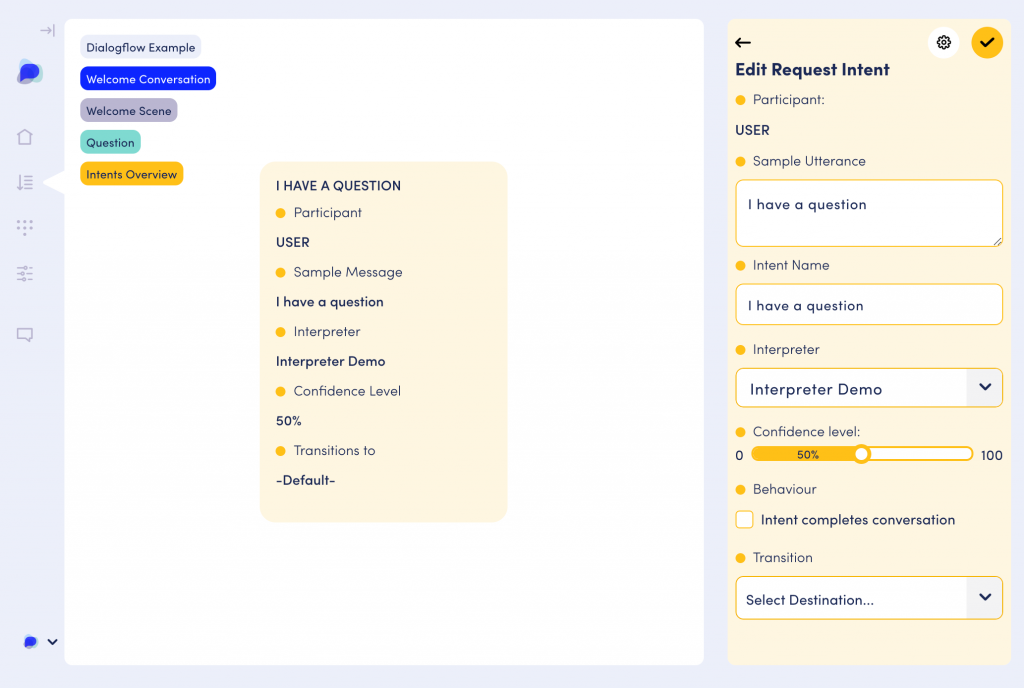This screenshot has width=1024, height=688.
Task: Open the sorted list sidebar icon
Action: click(x=25, y=182)
